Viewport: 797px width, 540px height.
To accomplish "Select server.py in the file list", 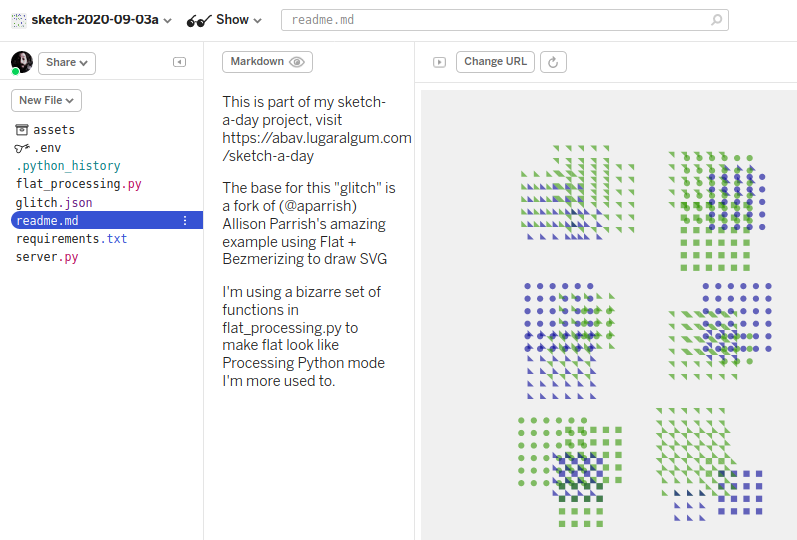I will [x=47, y=257].
